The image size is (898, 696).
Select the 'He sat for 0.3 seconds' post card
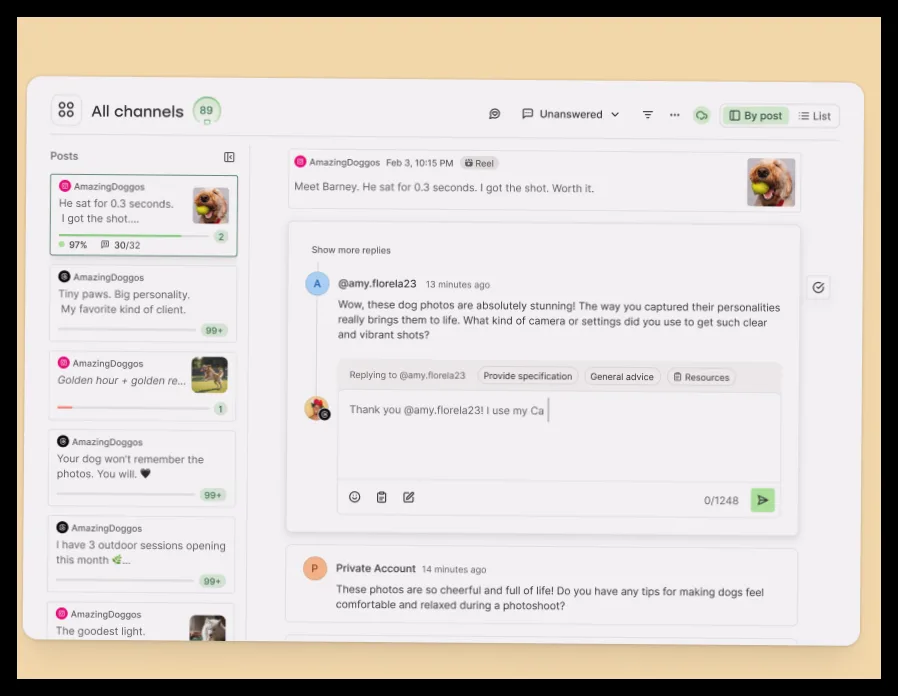click(x=144, y=215)
